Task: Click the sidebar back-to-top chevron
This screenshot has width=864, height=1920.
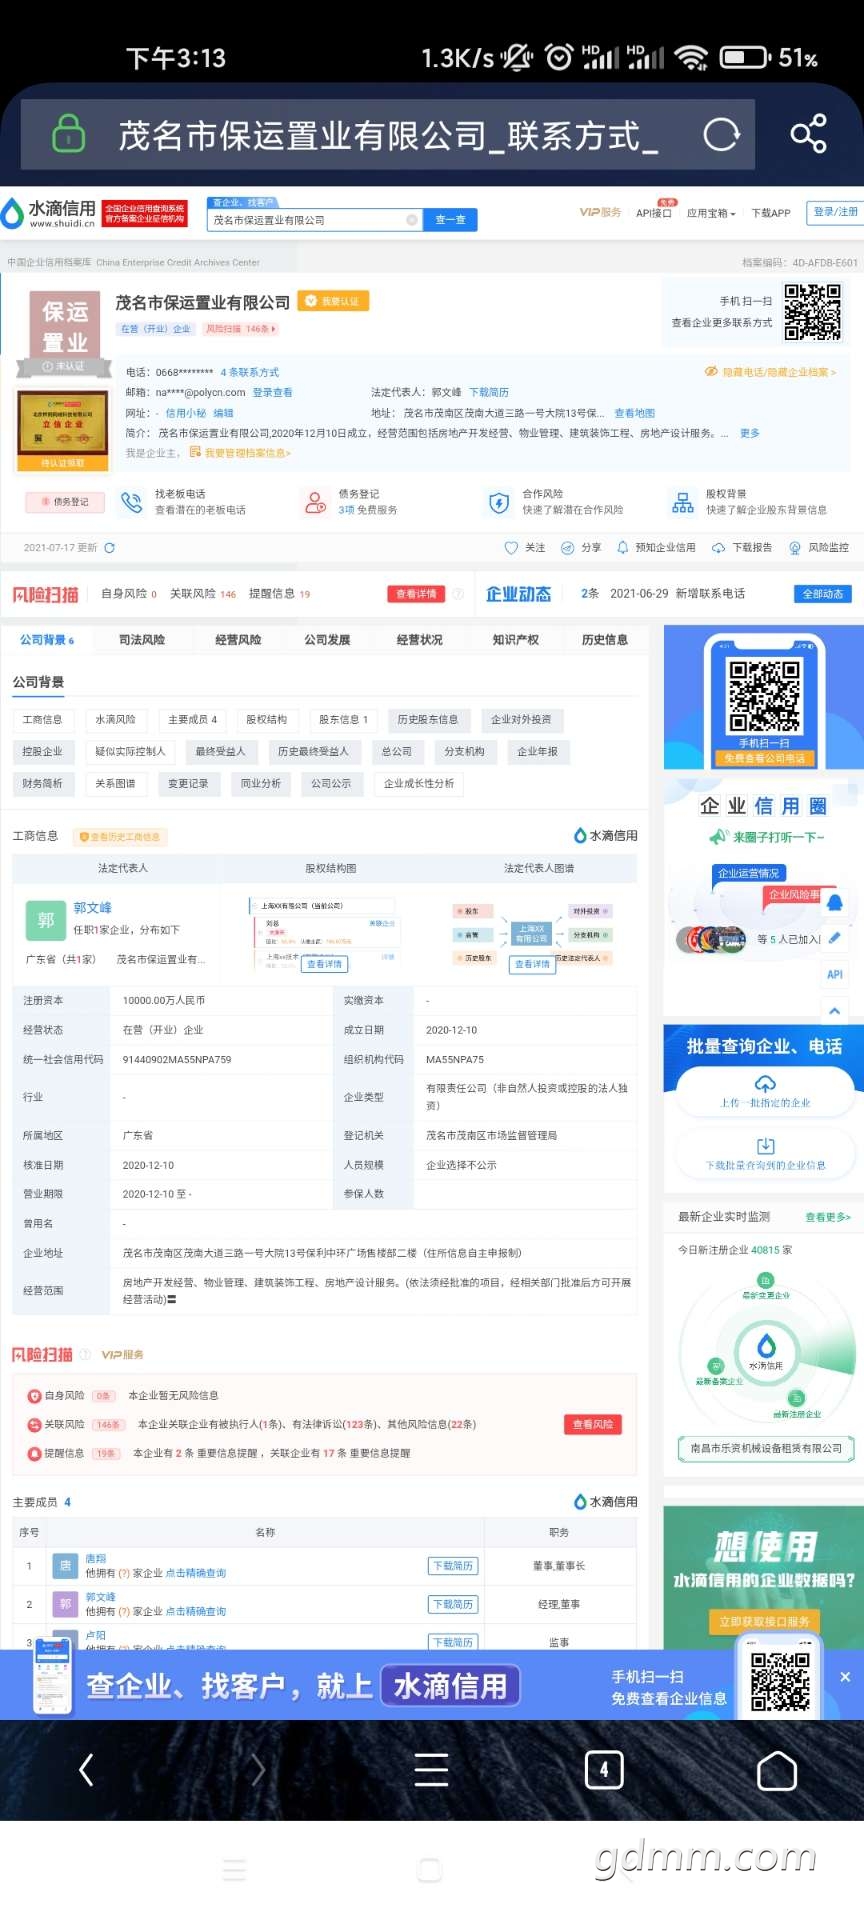Action: [x=835, y=1011]
